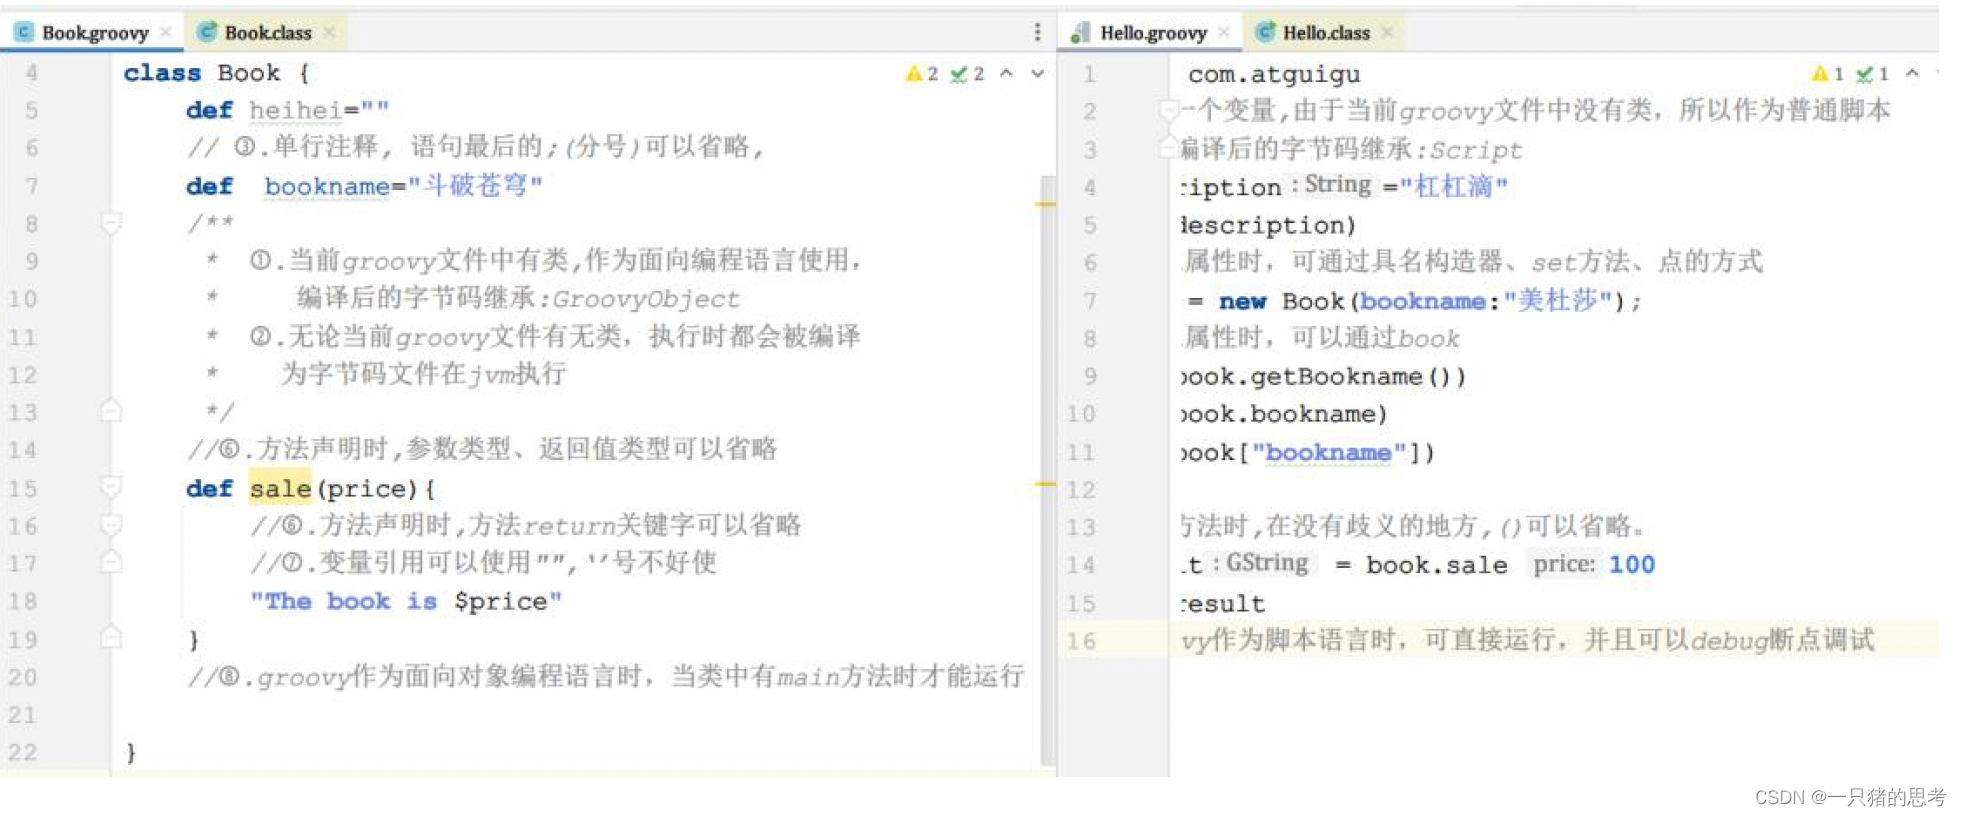1962x816 pixels.
Task: Click the Hello.groovy script file icon
Action: [x=1080, y=33]
